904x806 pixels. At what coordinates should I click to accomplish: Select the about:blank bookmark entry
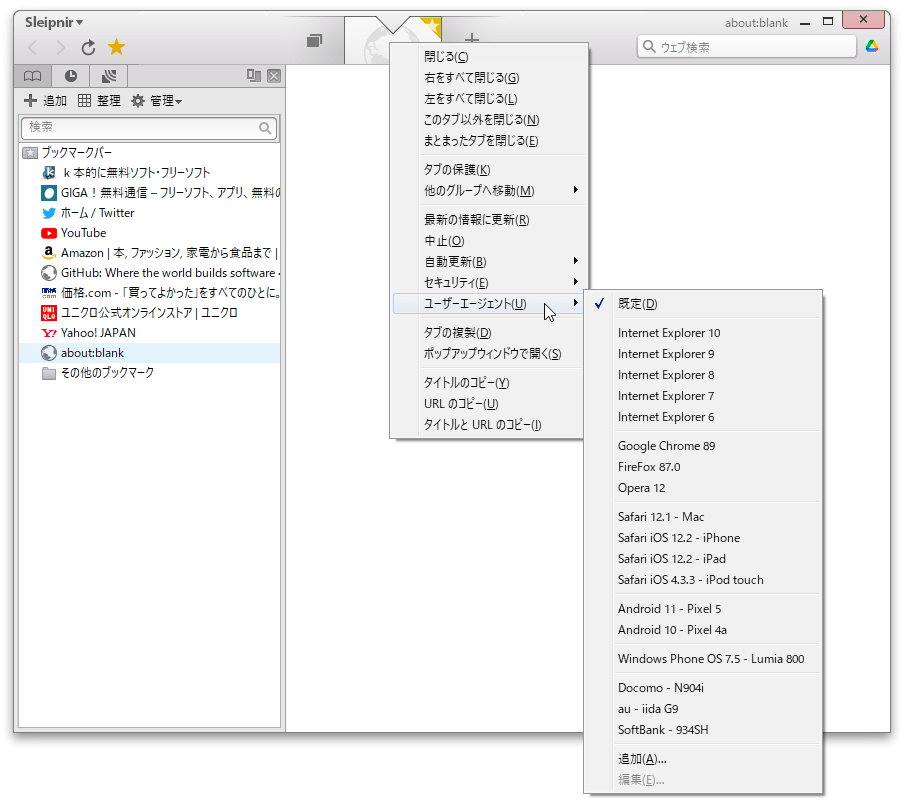(x=150, y=353)
